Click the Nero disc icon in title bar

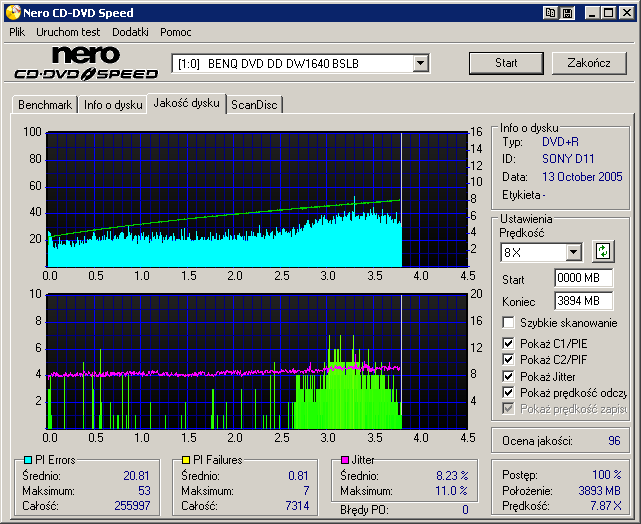pos(13,13)
